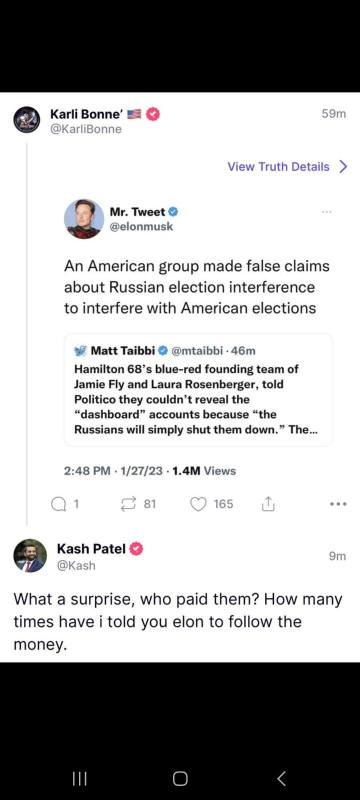This screenshot has height=800, width=360.
Task: Tap the 1.4M Views count
Action: coord(204,471)
